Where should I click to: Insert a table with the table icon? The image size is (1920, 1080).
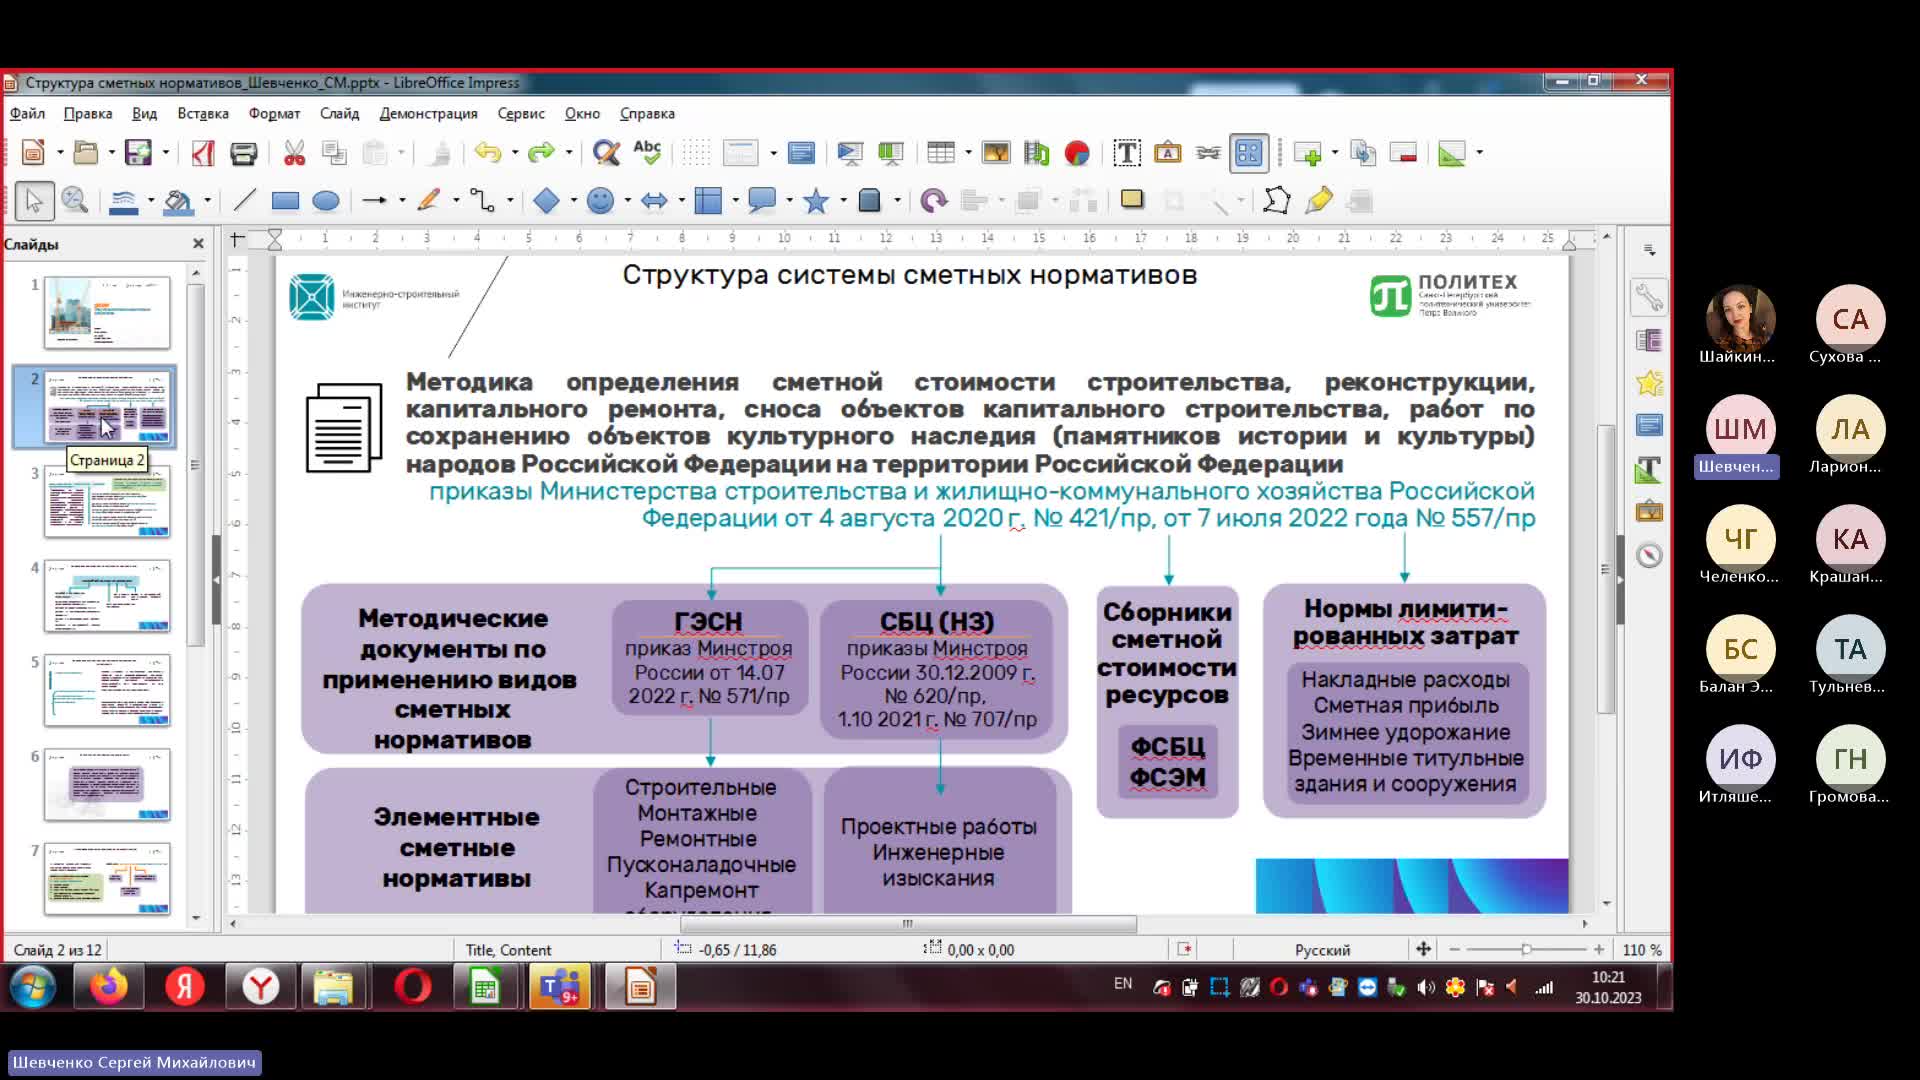point(940,153)
